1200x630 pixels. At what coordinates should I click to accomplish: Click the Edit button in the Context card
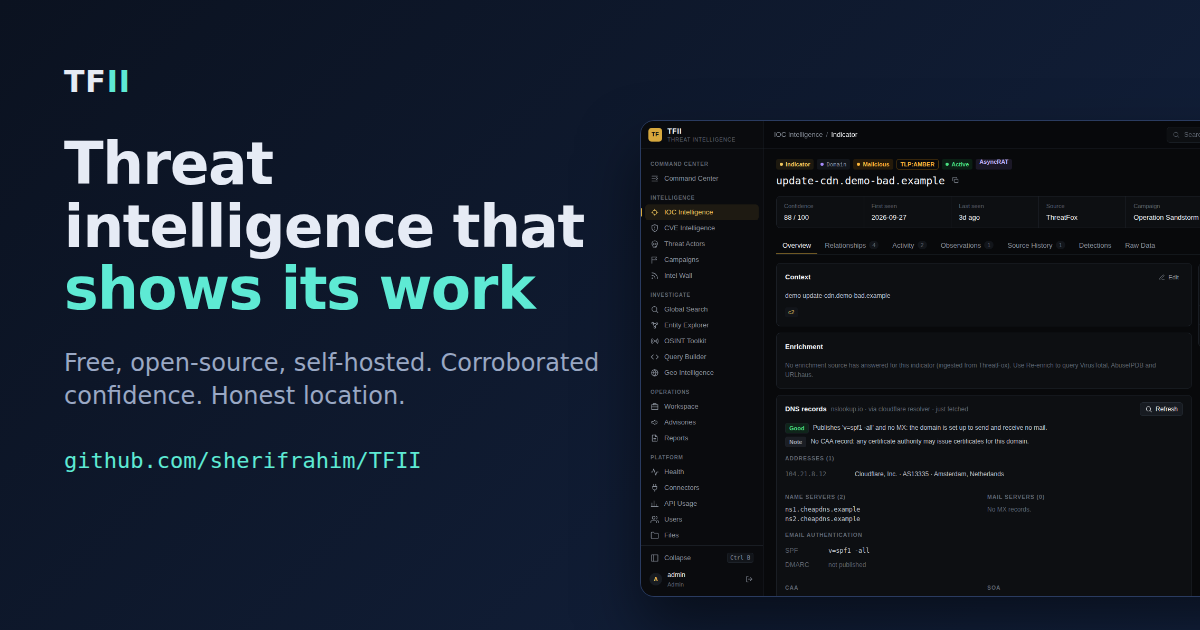click(x=1169, y=277)
